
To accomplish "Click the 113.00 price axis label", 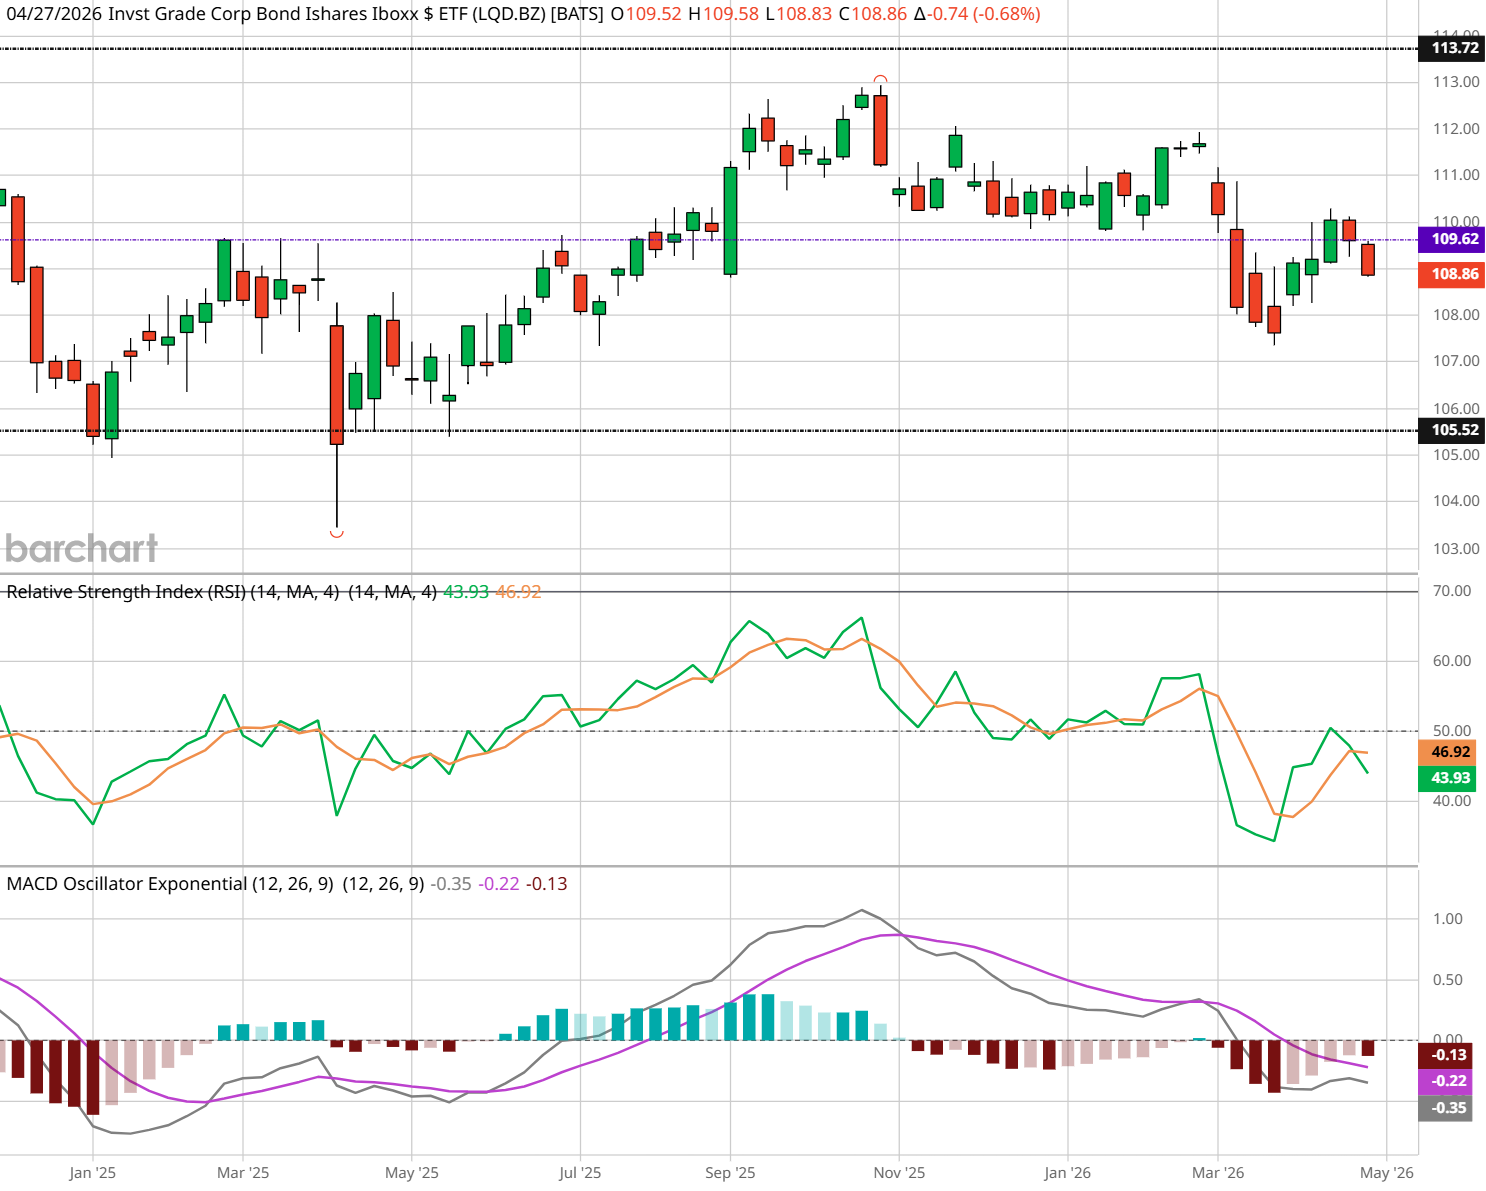I will point(1456,82).
